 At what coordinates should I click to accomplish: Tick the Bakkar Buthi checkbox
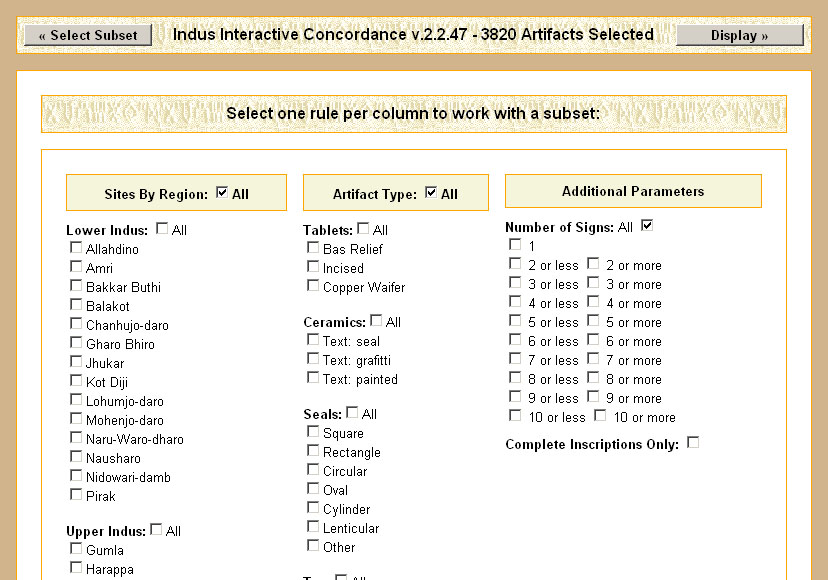(x=76, y=285)
